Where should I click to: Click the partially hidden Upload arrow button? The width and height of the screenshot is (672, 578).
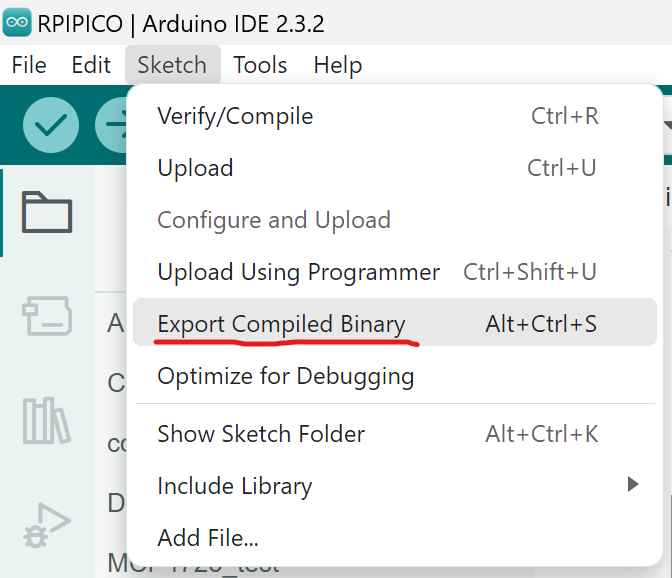pyautogui.click(x=111, y=125)
